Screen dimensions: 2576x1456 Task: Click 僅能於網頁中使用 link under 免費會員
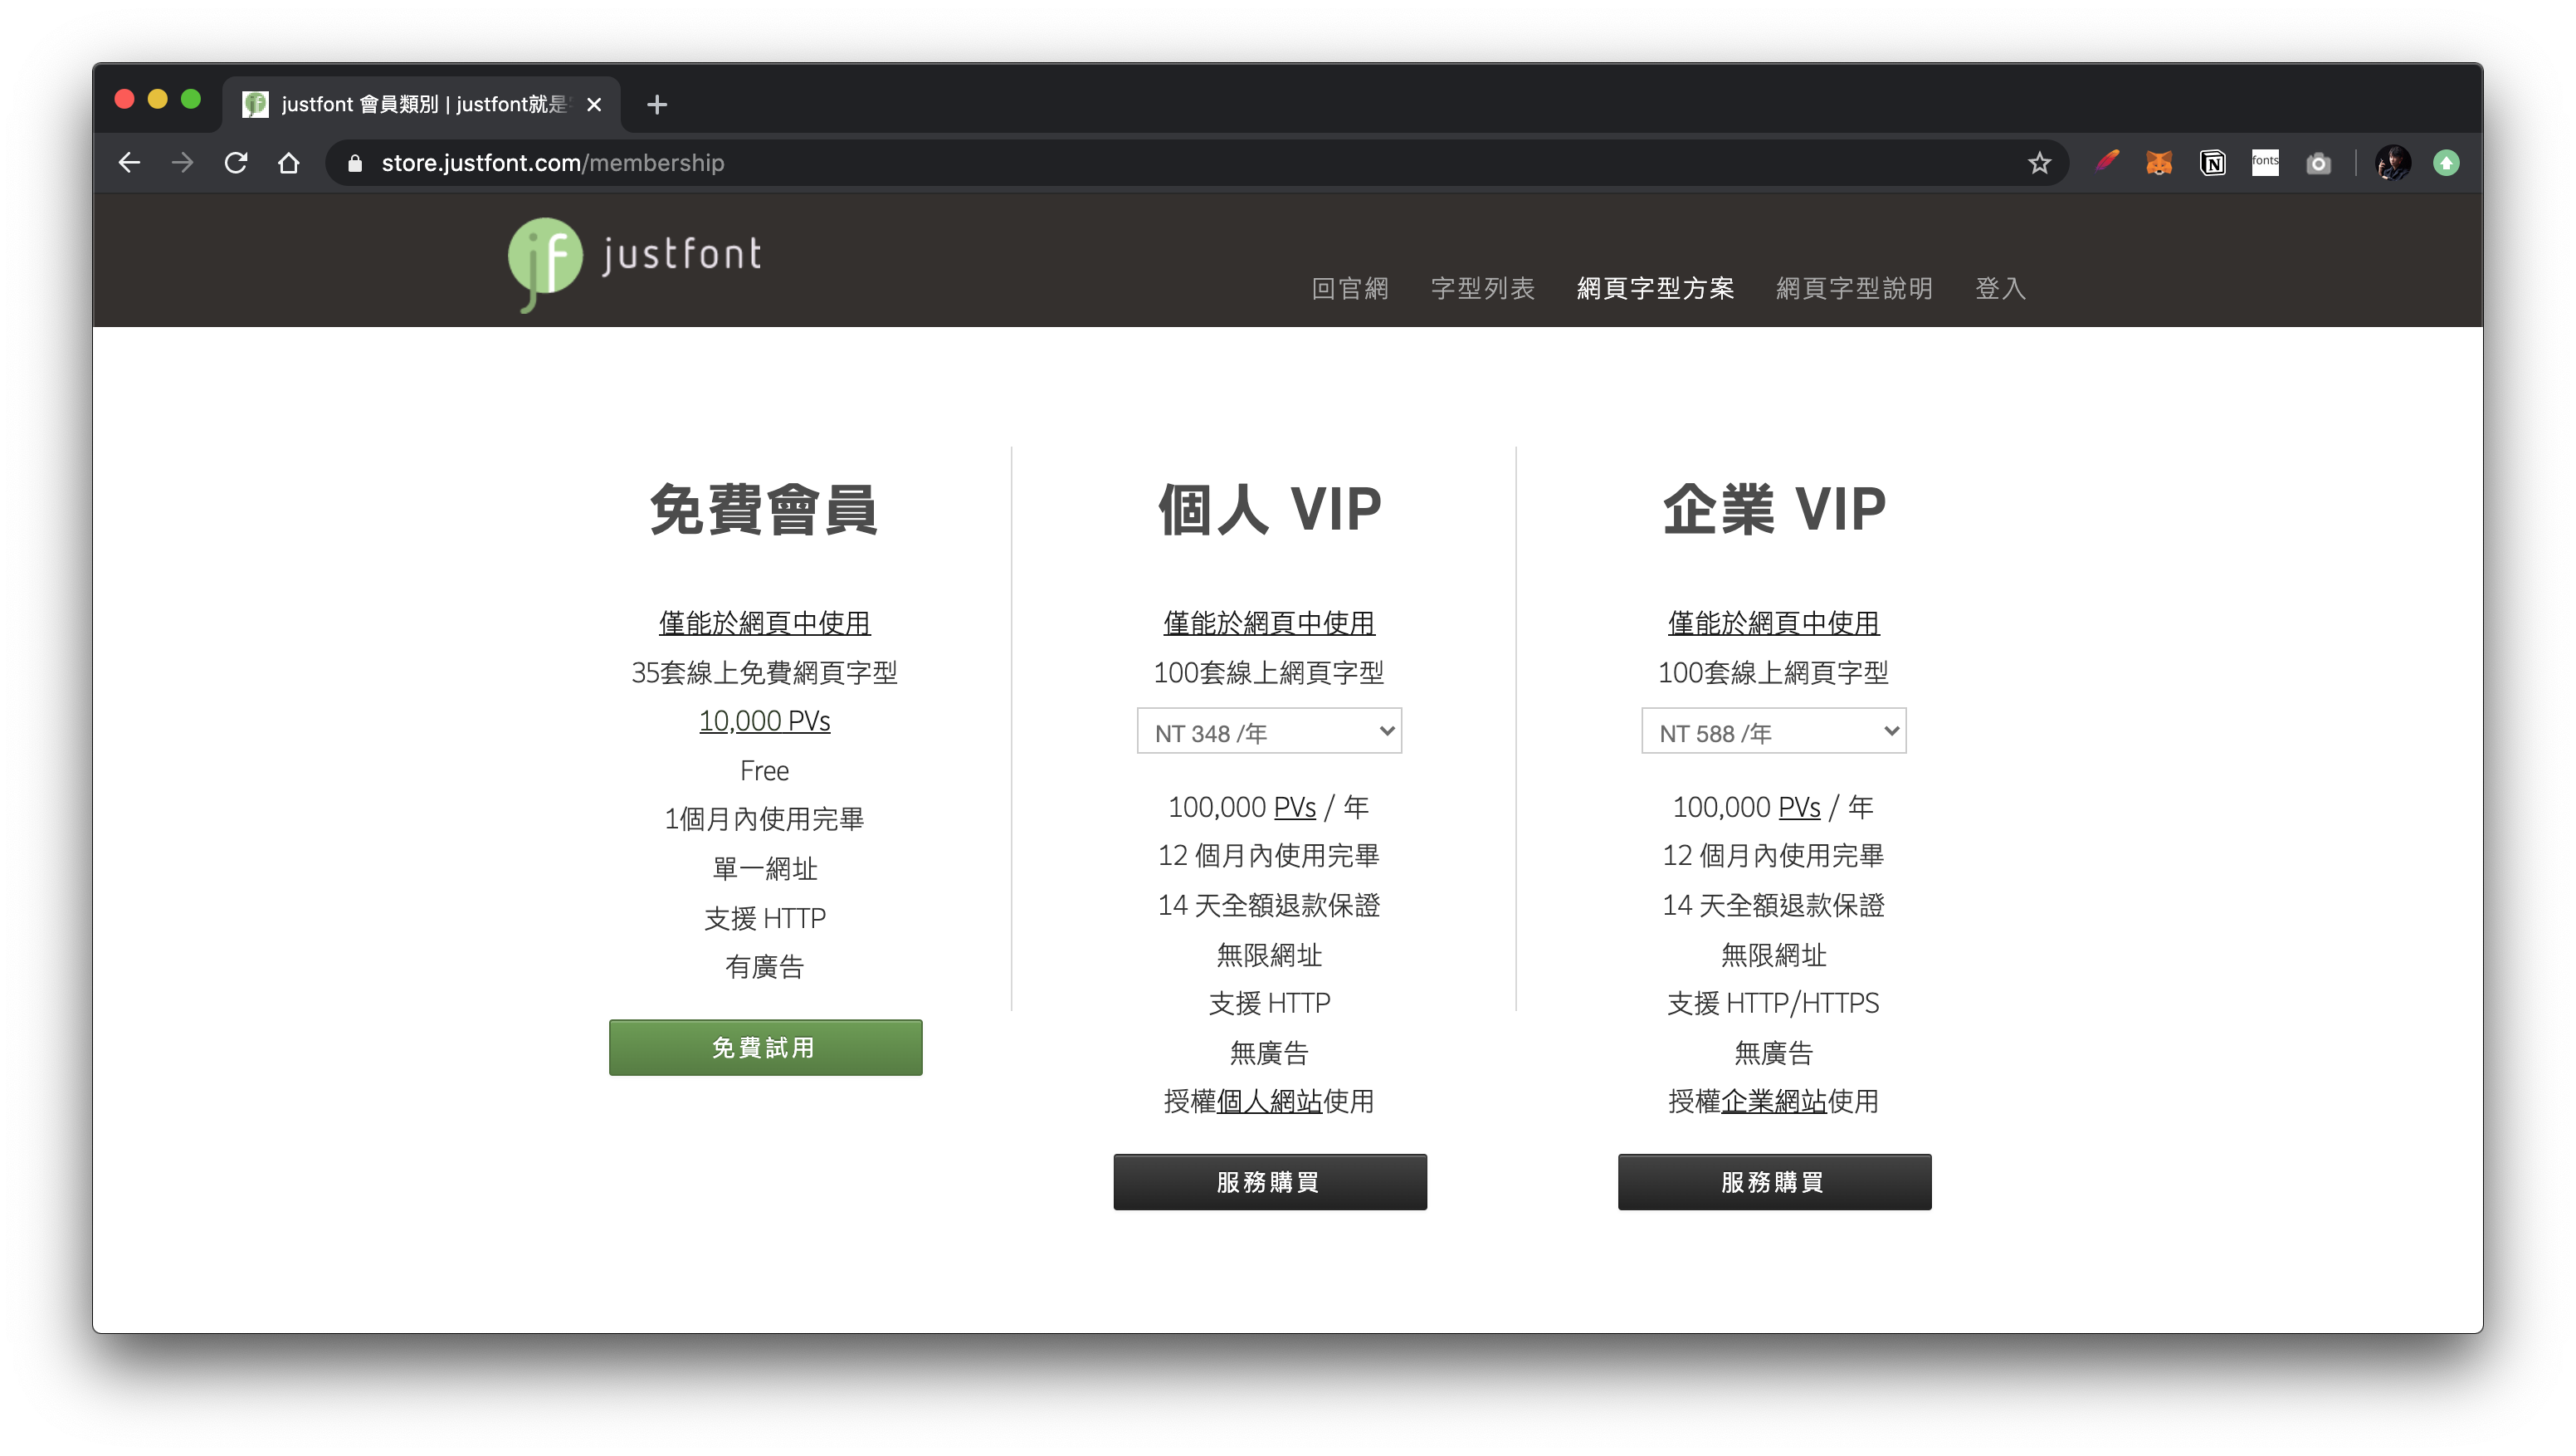(x=764, y=623)
